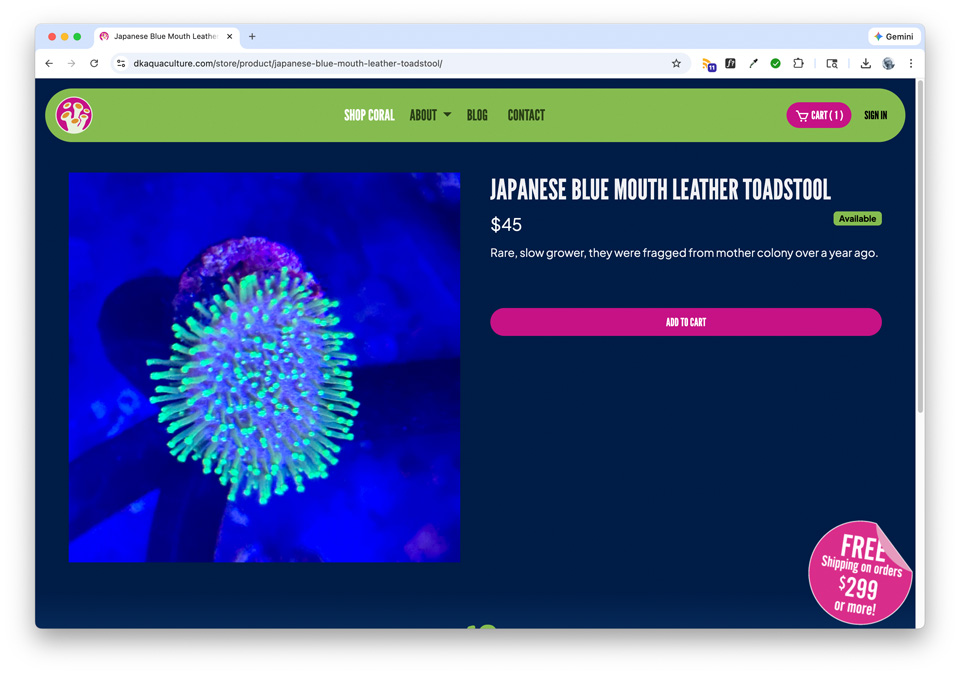Add the toadstool to cart

(x=686, y=322)
